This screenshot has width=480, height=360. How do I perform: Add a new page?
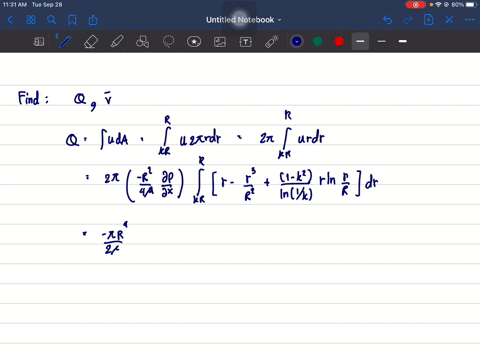coord(428,20)
